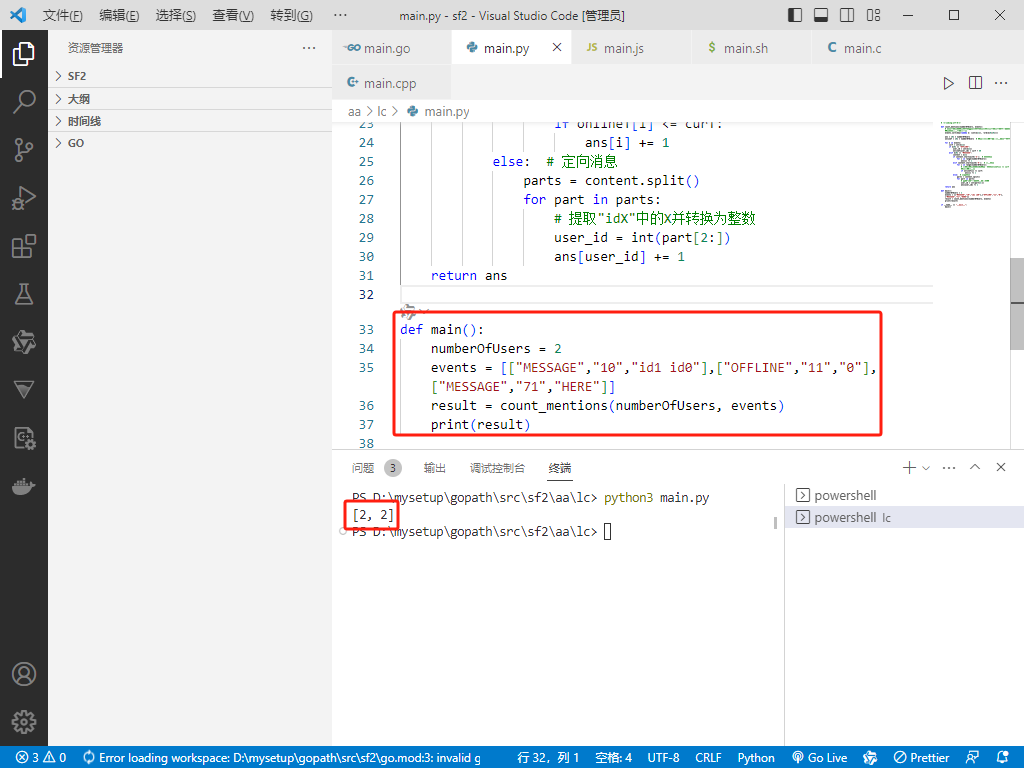Change indentation via 空格: 4
The height and width of the screenshot is (768, 1024).
click(614, 758)
